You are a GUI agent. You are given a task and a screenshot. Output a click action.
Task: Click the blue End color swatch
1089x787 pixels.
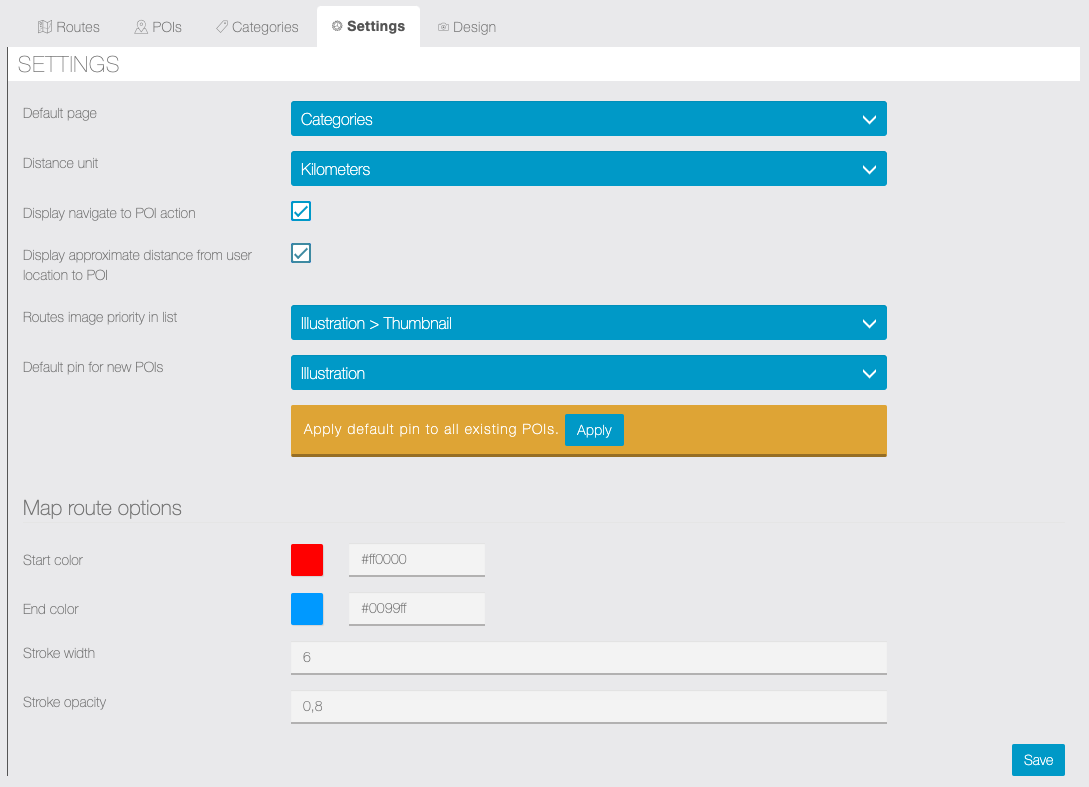307,609
